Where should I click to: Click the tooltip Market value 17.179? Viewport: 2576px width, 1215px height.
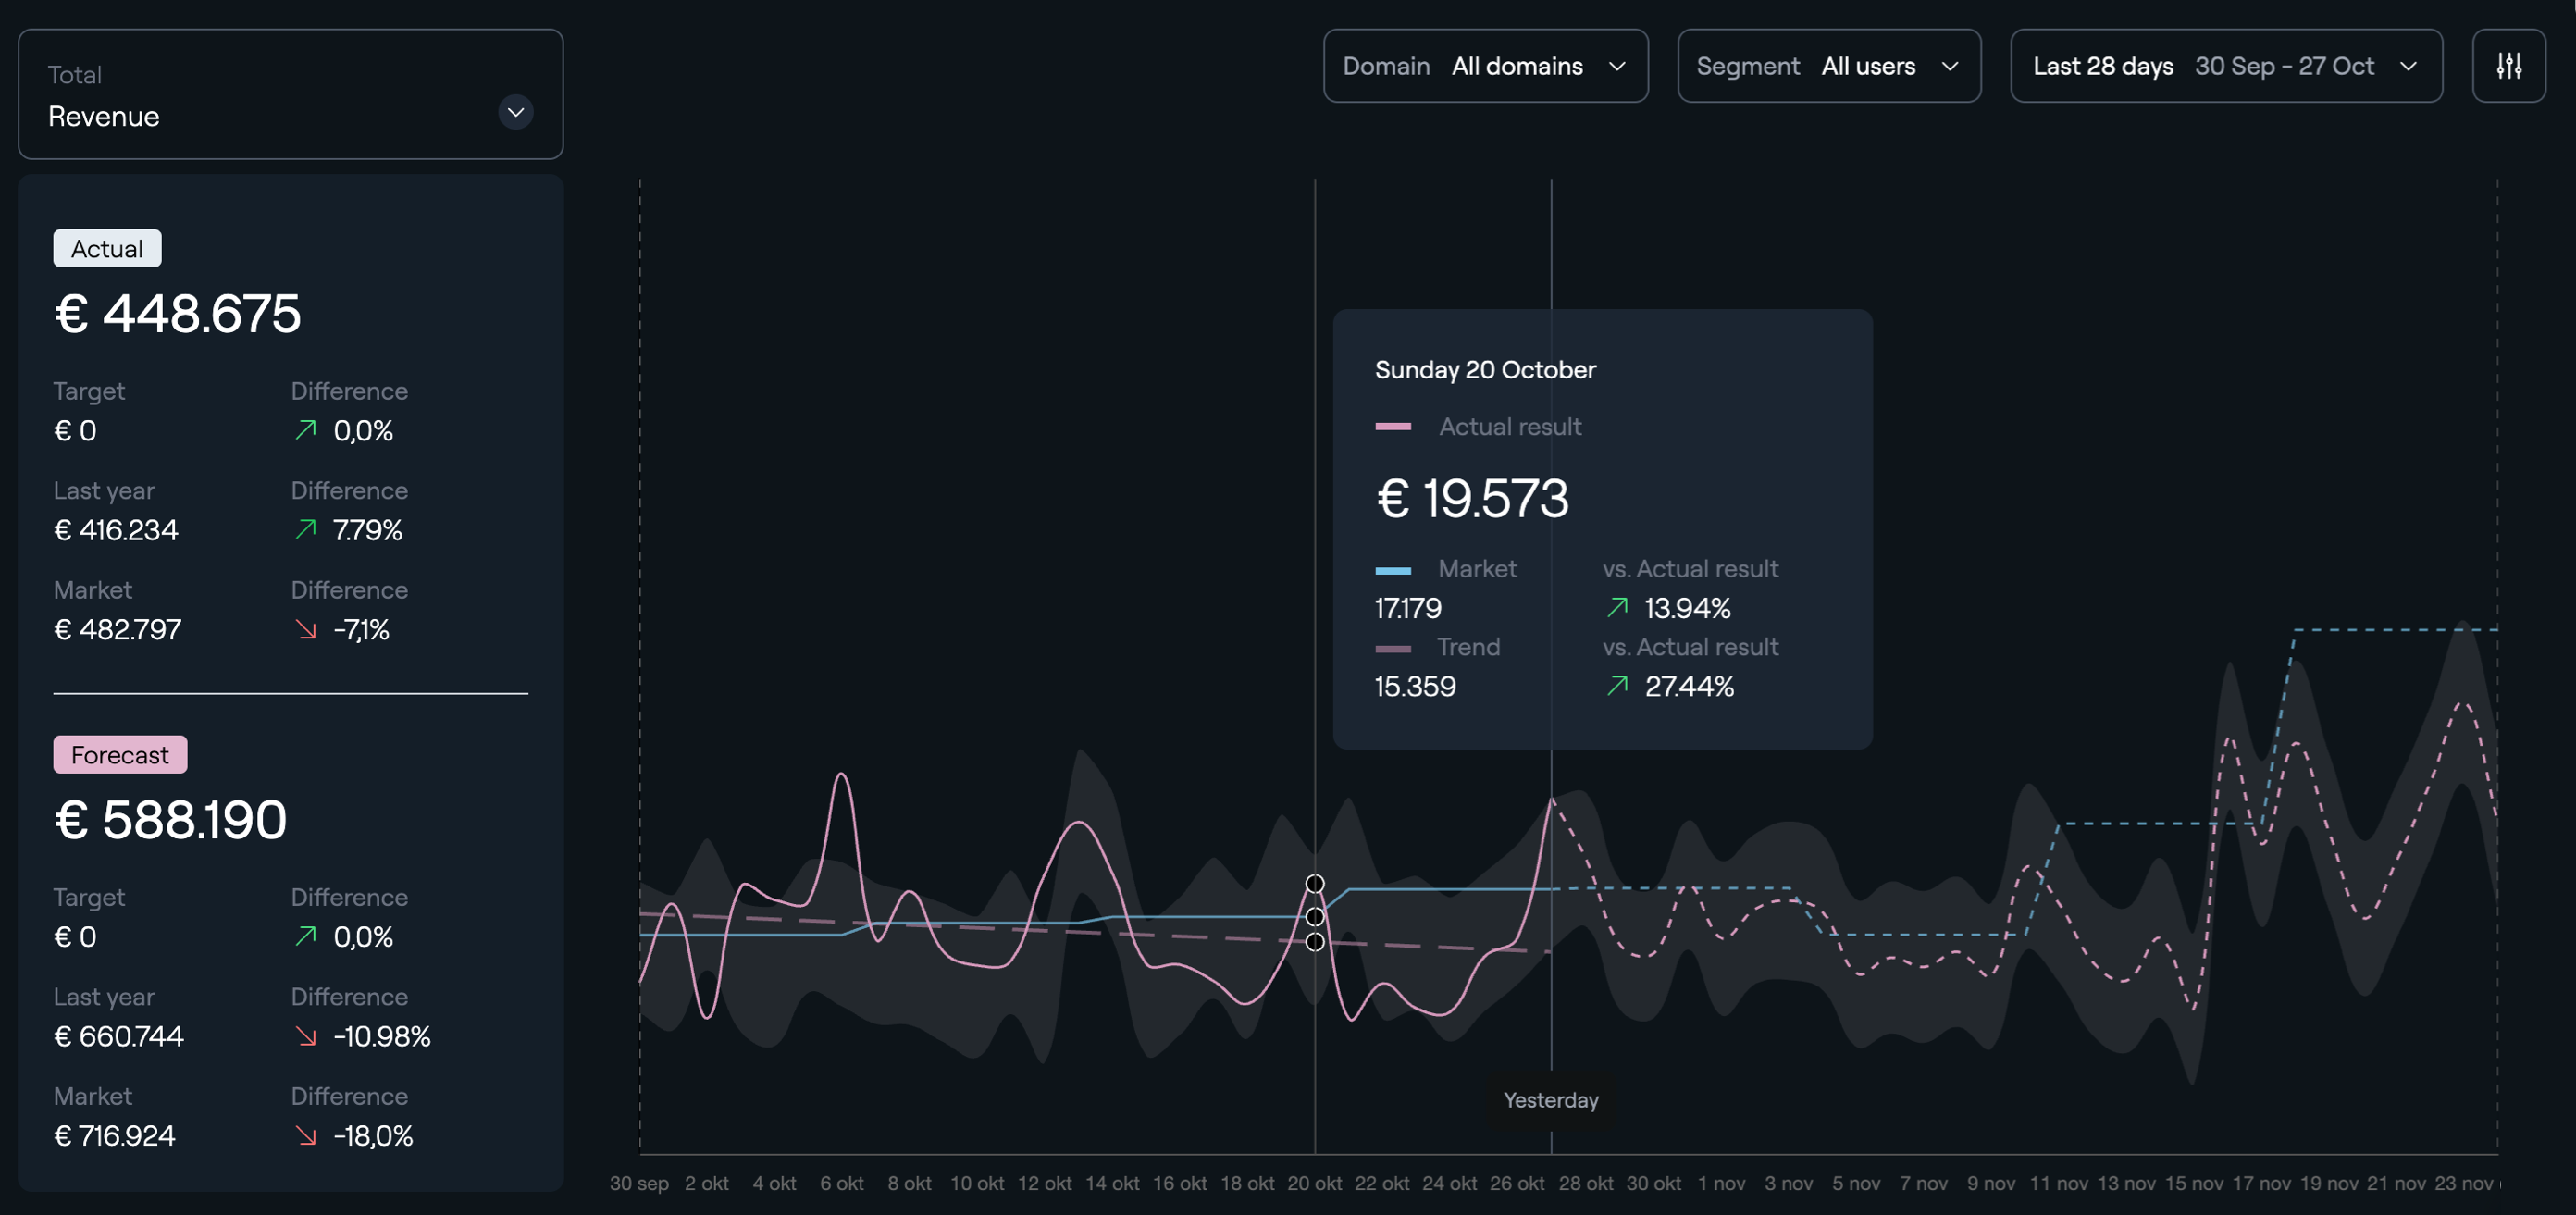1408,608
